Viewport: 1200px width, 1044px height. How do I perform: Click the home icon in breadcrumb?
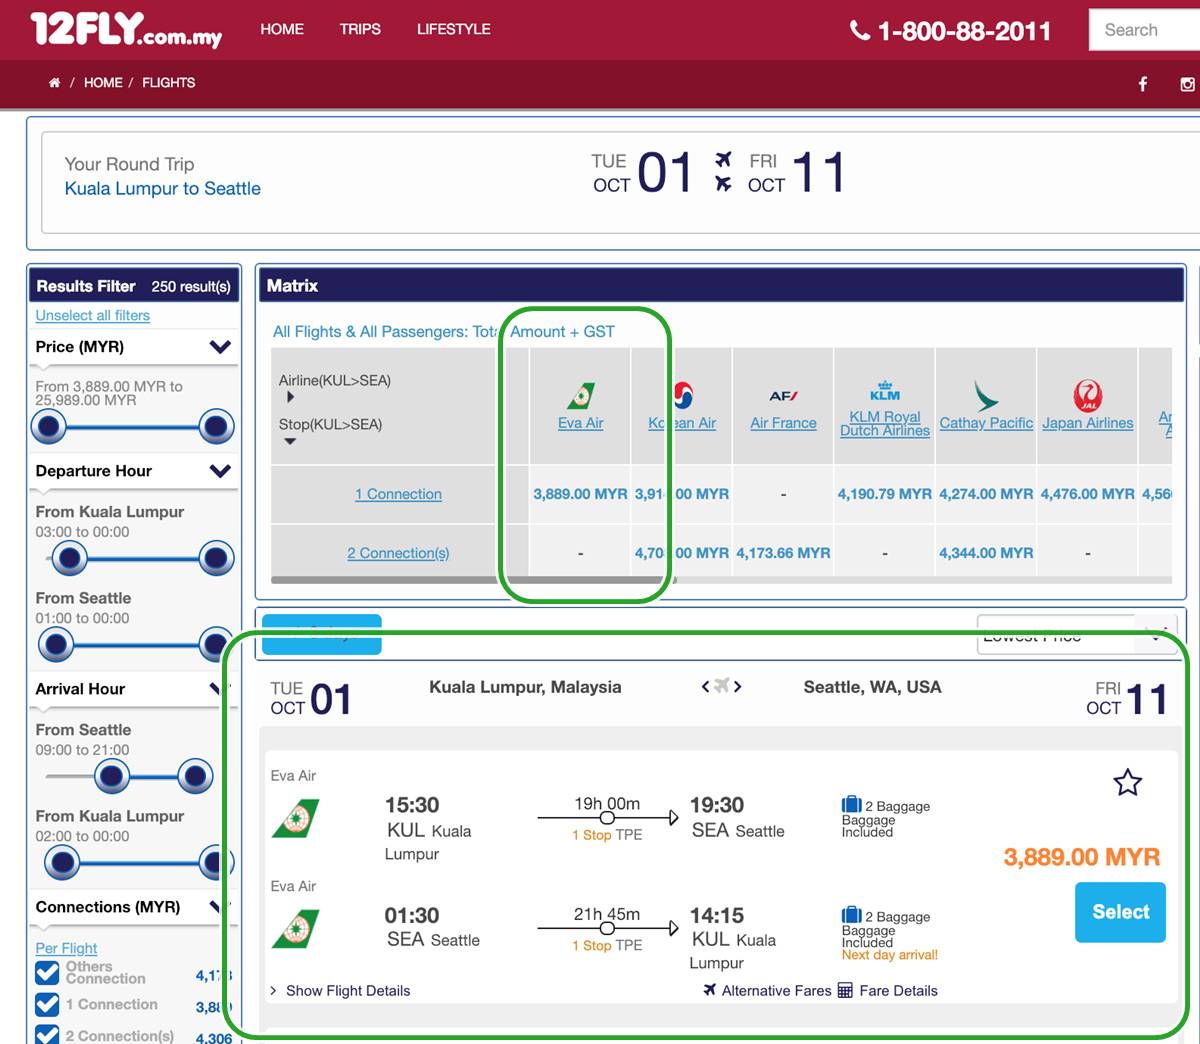(54, 83)
